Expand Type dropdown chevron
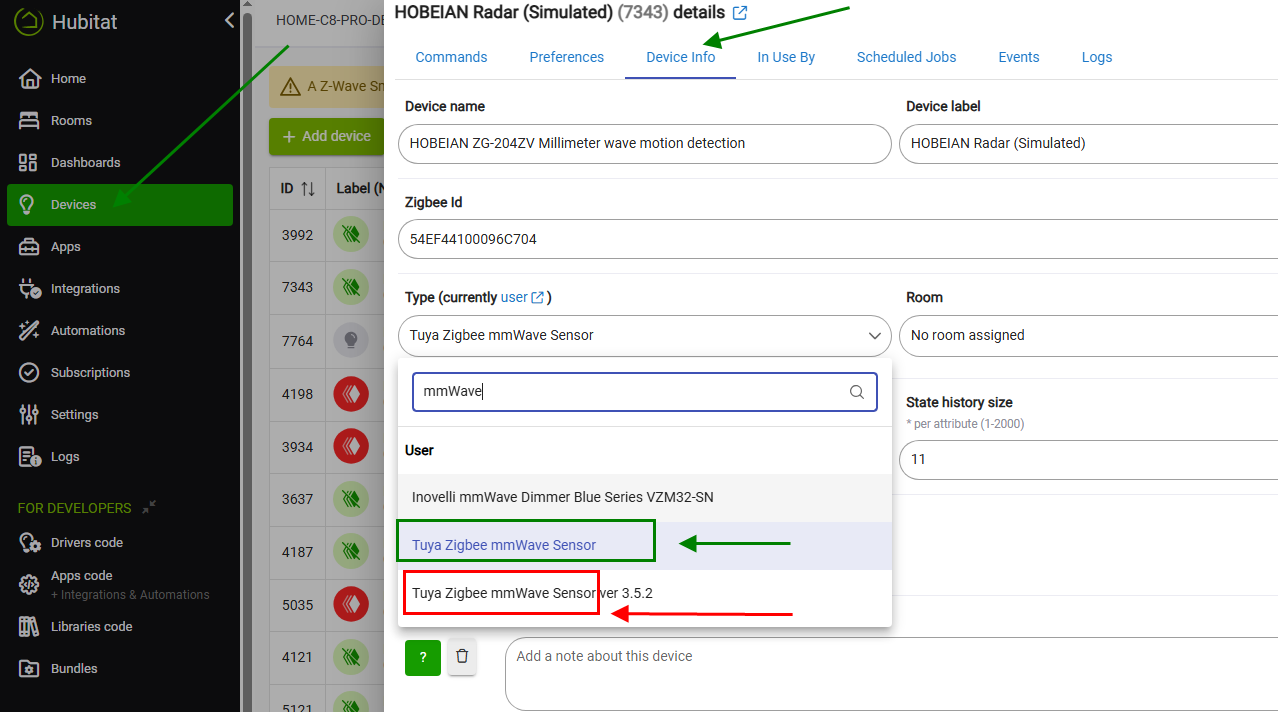Viewport: 1278px width, 712px height. click(873, 336)
